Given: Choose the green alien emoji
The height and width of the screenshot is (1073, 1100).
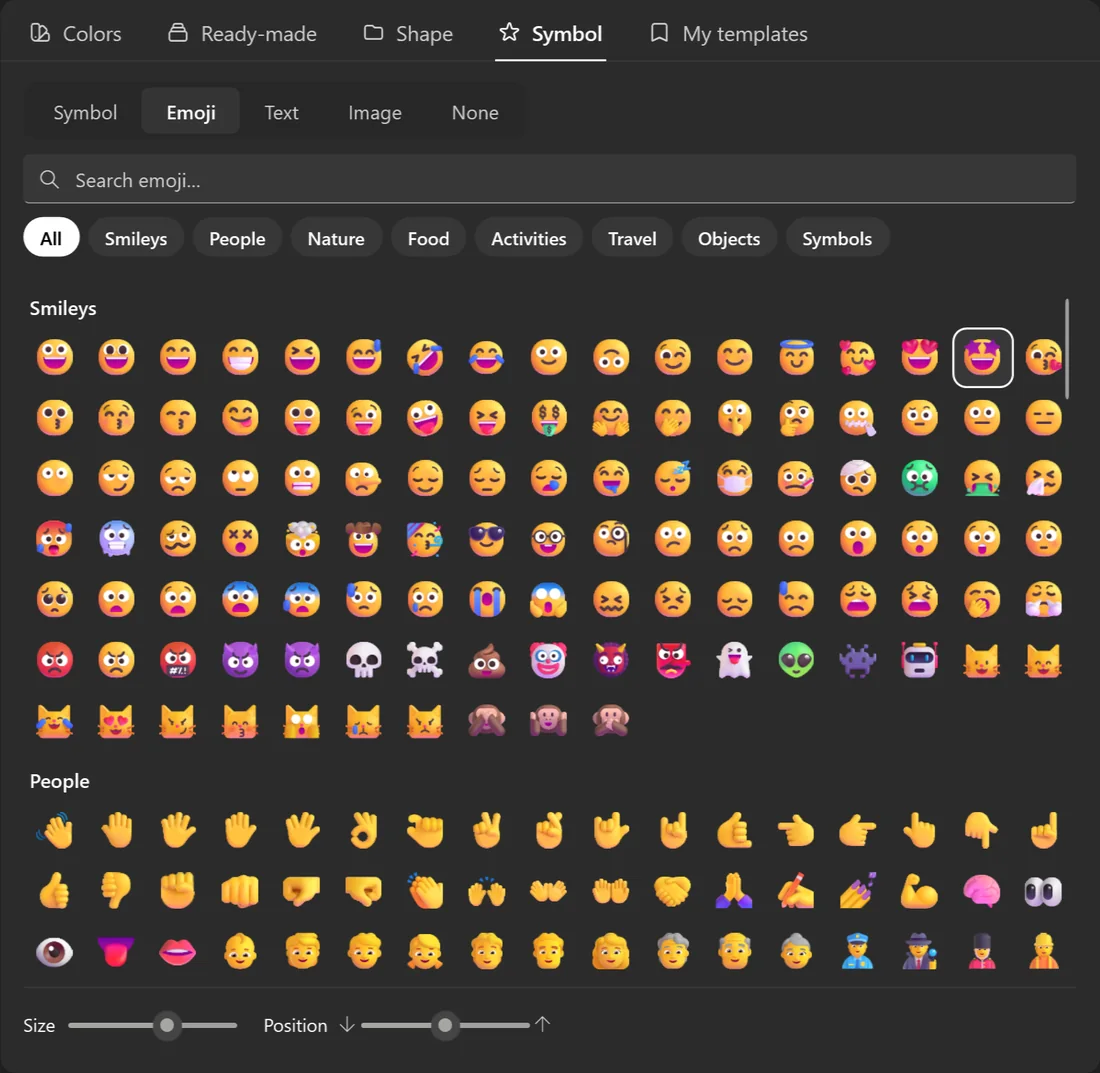Looking at the screenshot, I should pyautogui.click(x=796, y=660).
